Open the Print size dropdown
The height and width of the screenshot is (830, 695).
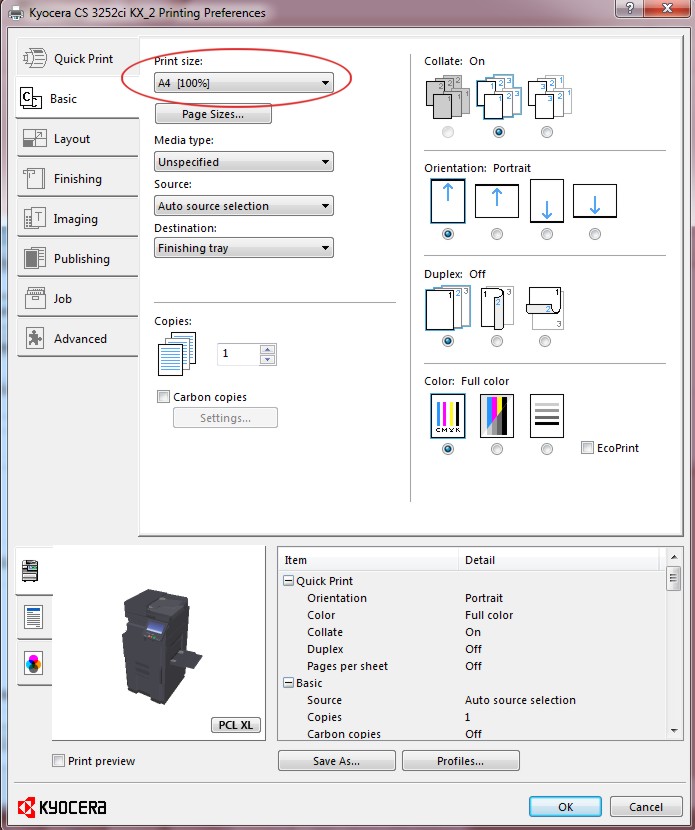[x=244, y=83]
